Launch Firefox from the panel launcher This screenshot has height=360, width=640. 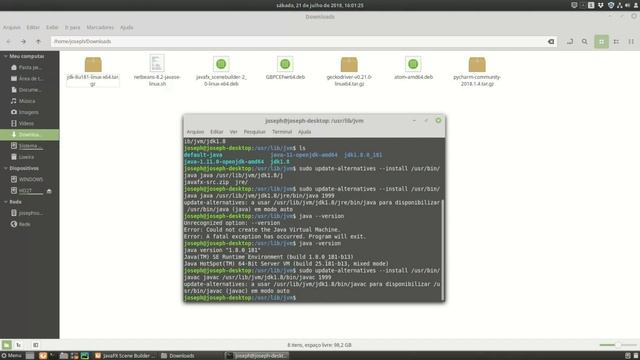click(x=43, y=356)
